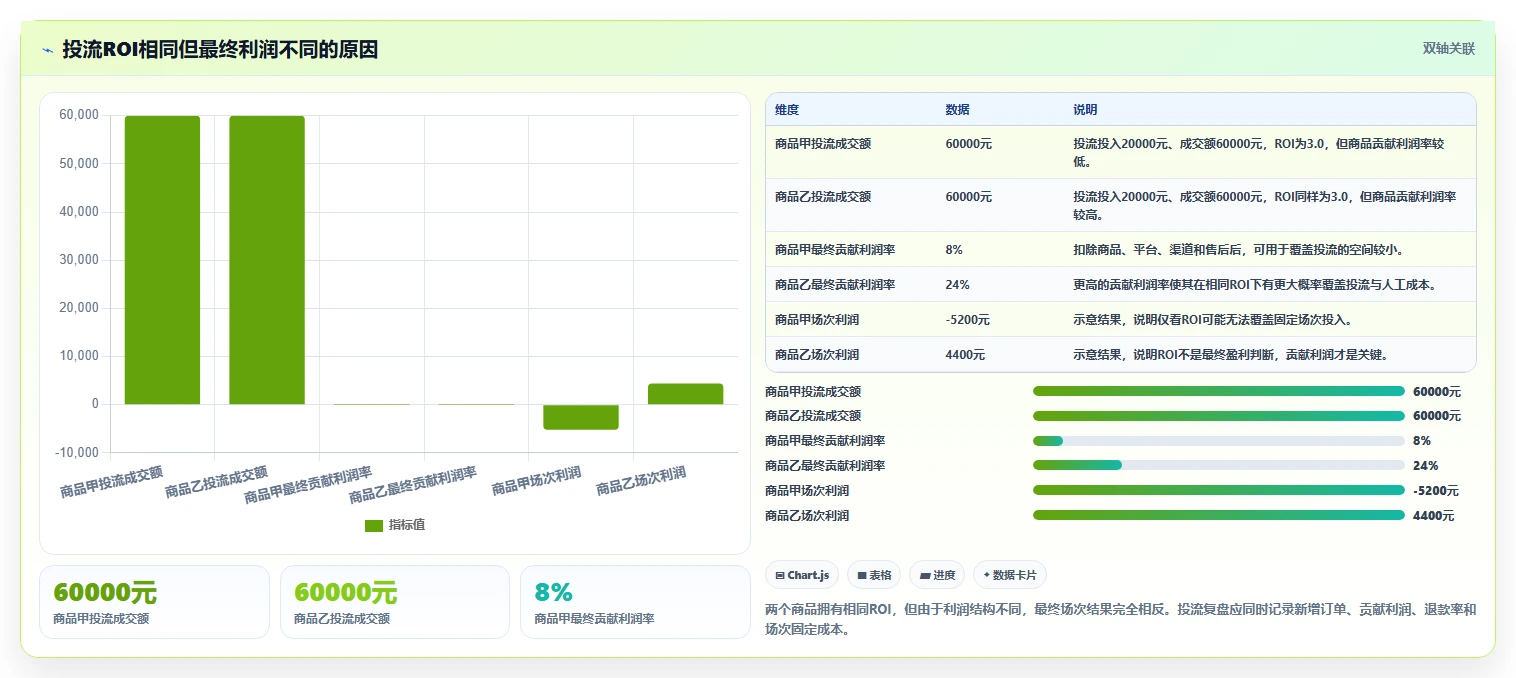Image resolution: width=1516 pixels, height=678 pixels.
Task: Click progress bar for 商品乙投流成交额
Action: [1219, 416]
